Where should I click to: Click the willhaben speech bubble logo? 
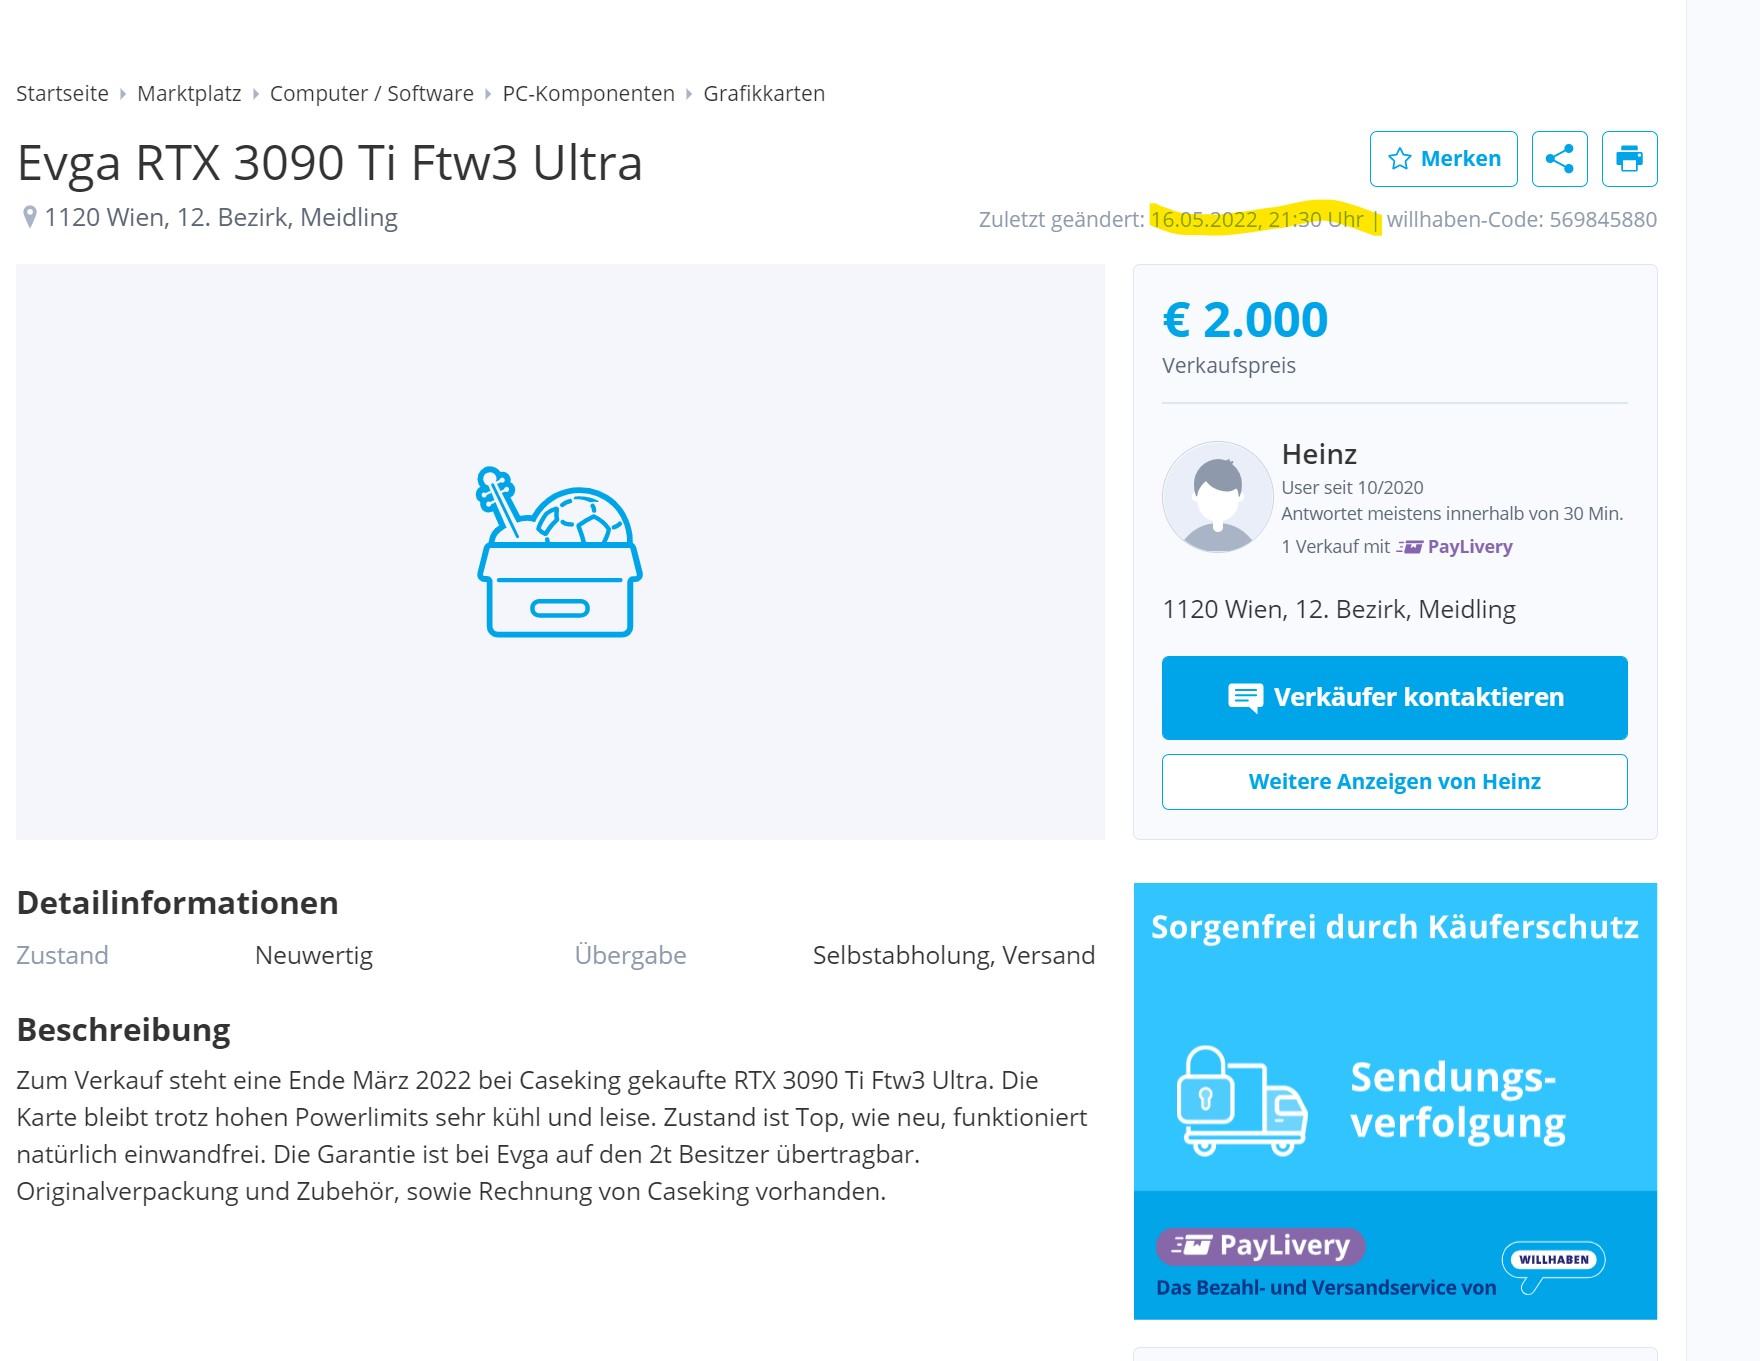click(x=1553, y=1260)
